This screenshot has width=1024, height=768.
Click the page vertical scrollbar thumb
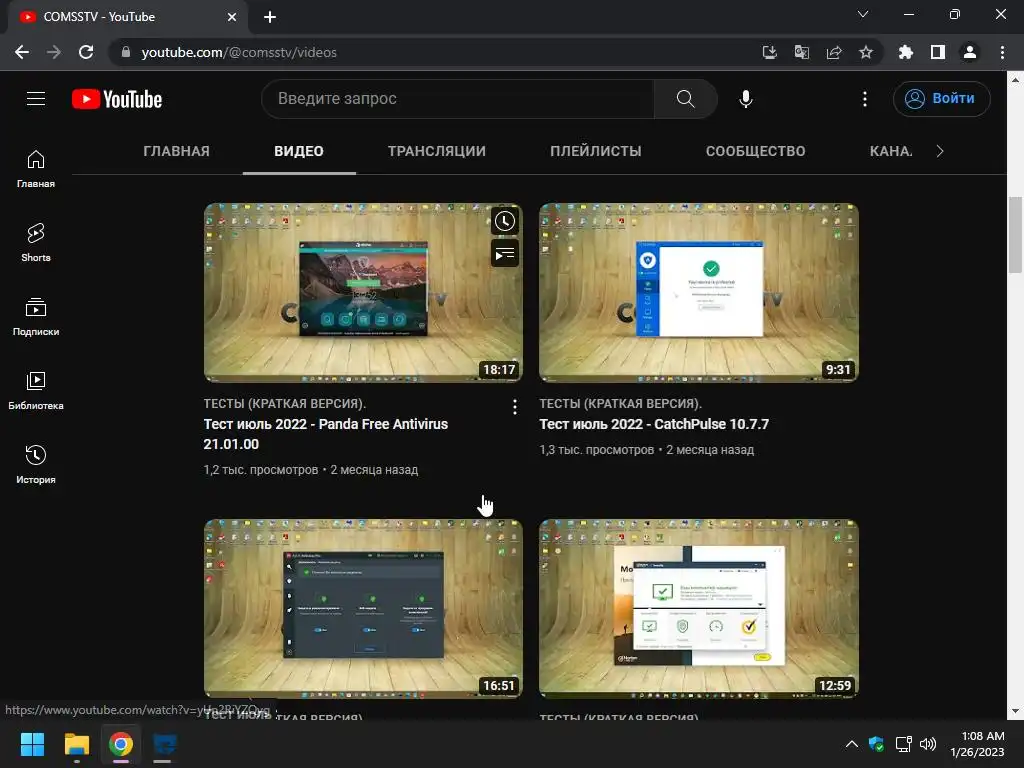click(1015, 234)
